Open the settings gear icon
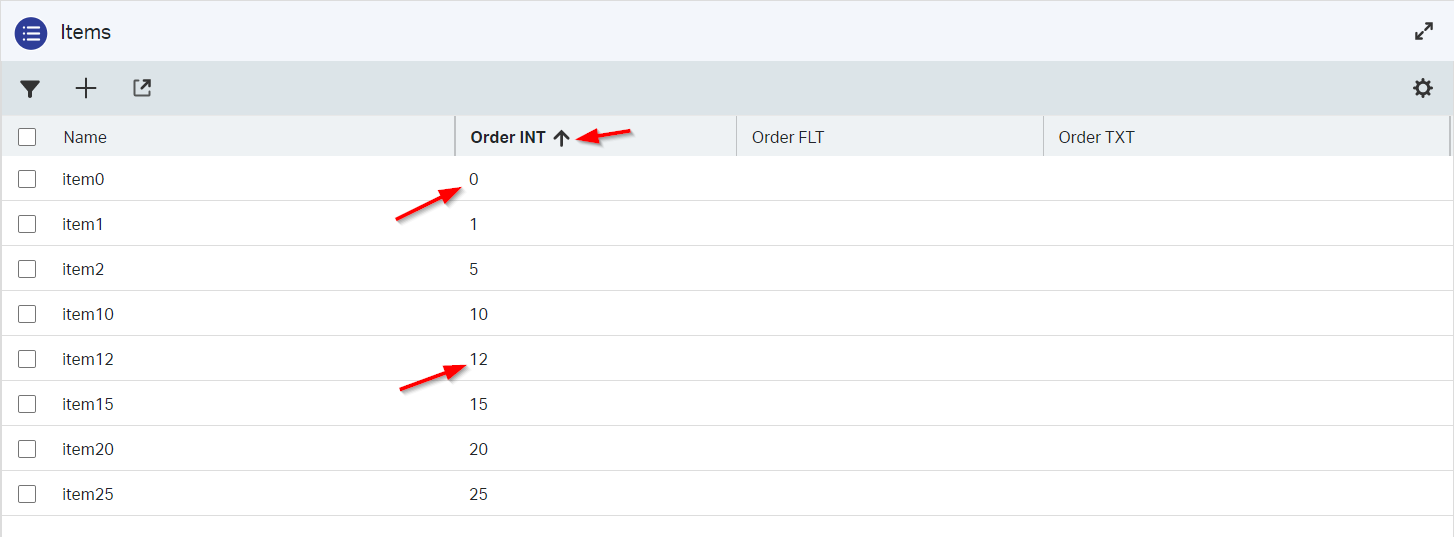This screenshot has height=537, width=1454. [x=1422, y=89]
